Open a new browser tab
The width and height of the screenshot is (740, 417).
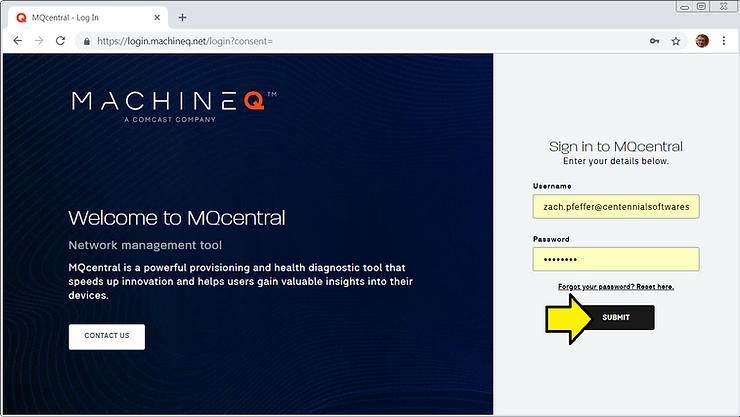pyautogui.click(x=182, y=17)
